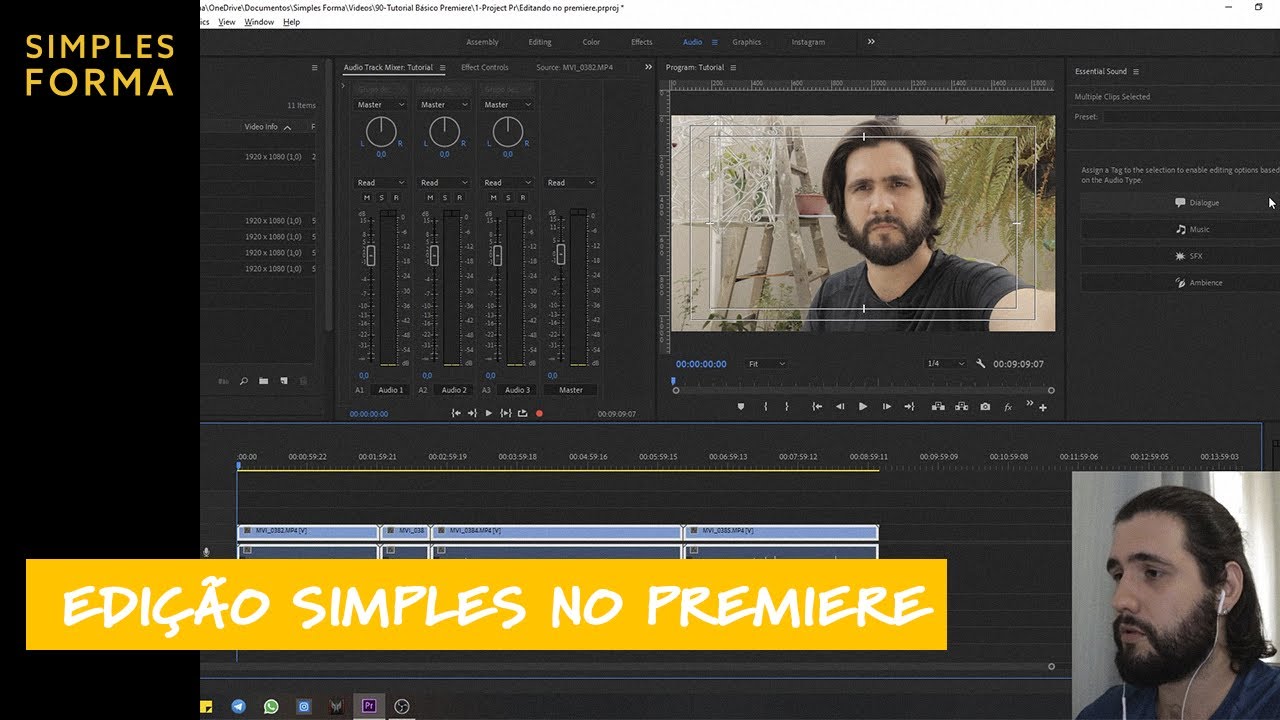Viewport: 1280px width, 720px height.
Task: Click Go to Out in Audio Track Mixer
Action: (x=472, y=413)
